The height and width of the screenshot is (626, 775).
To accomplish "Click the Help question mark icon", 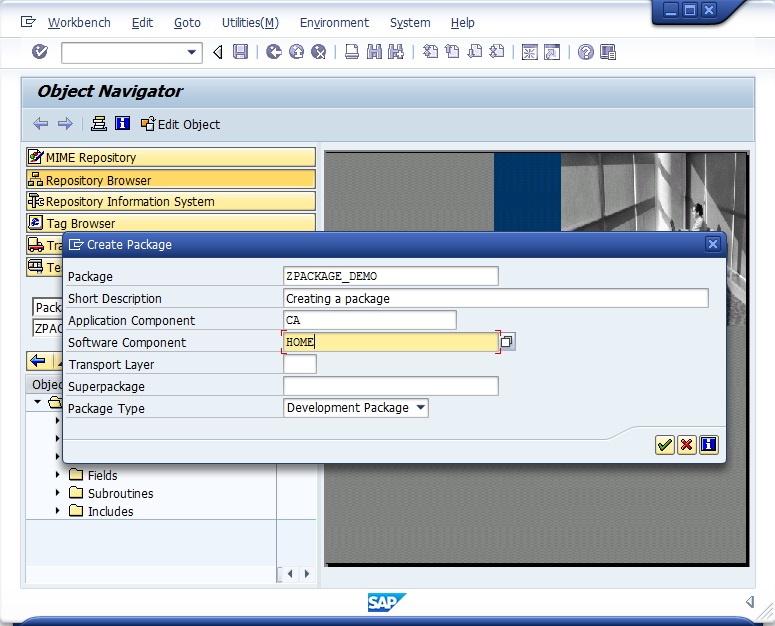I will click(x=586, y=52).
